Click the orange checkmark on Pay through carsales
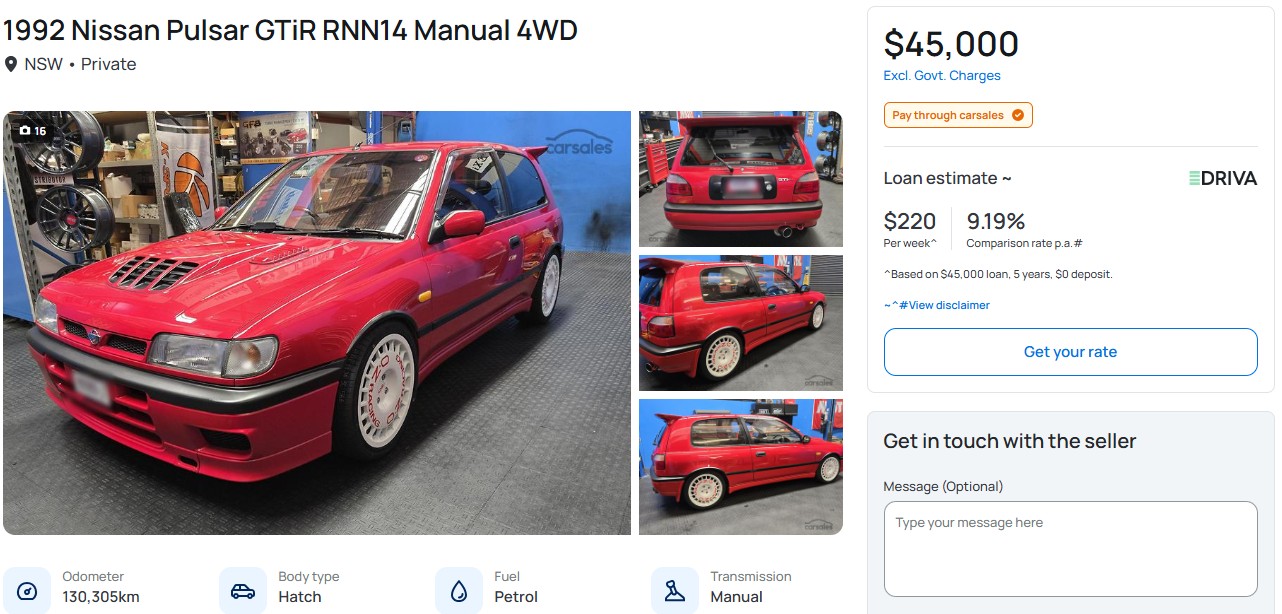Viewport: 1282px width, 614px height. tap(1018, 115)
